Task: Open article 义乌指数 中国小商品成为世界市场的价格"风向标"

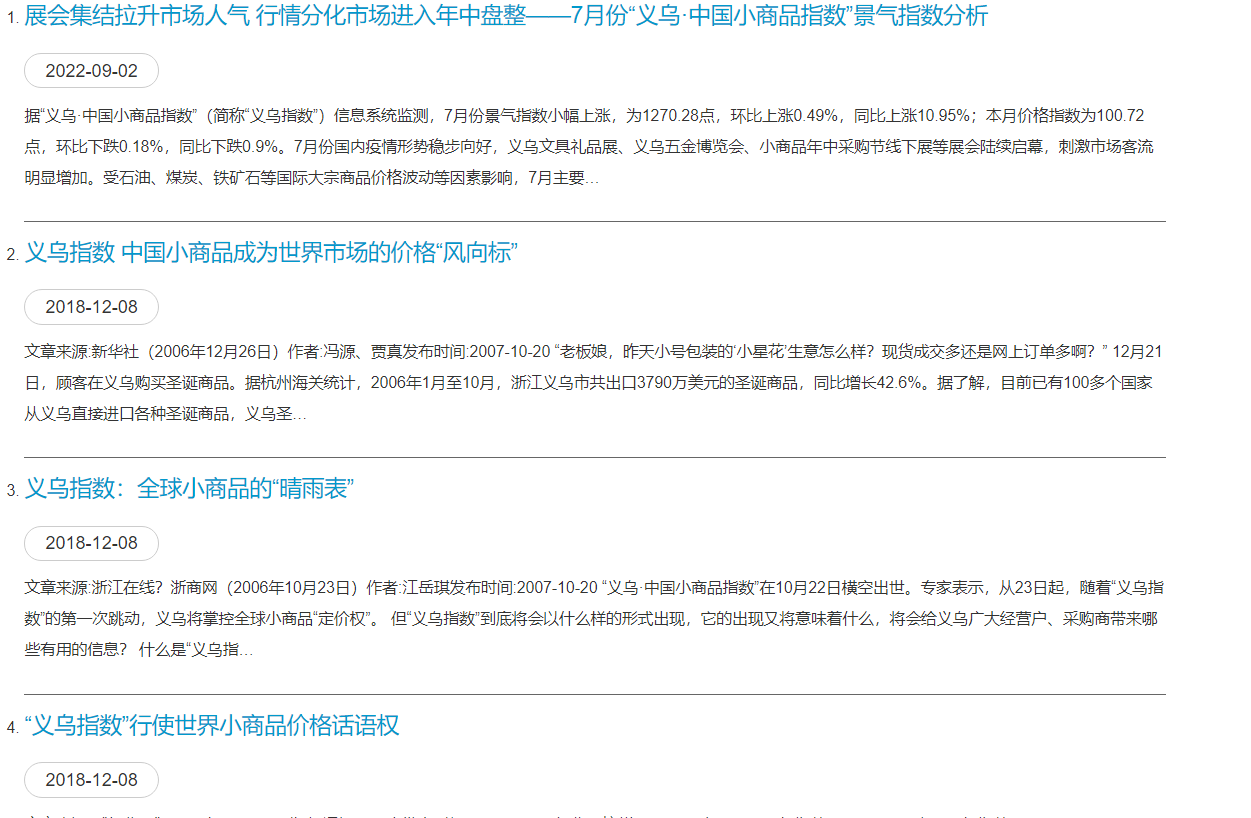Action: tap(271, 253)
